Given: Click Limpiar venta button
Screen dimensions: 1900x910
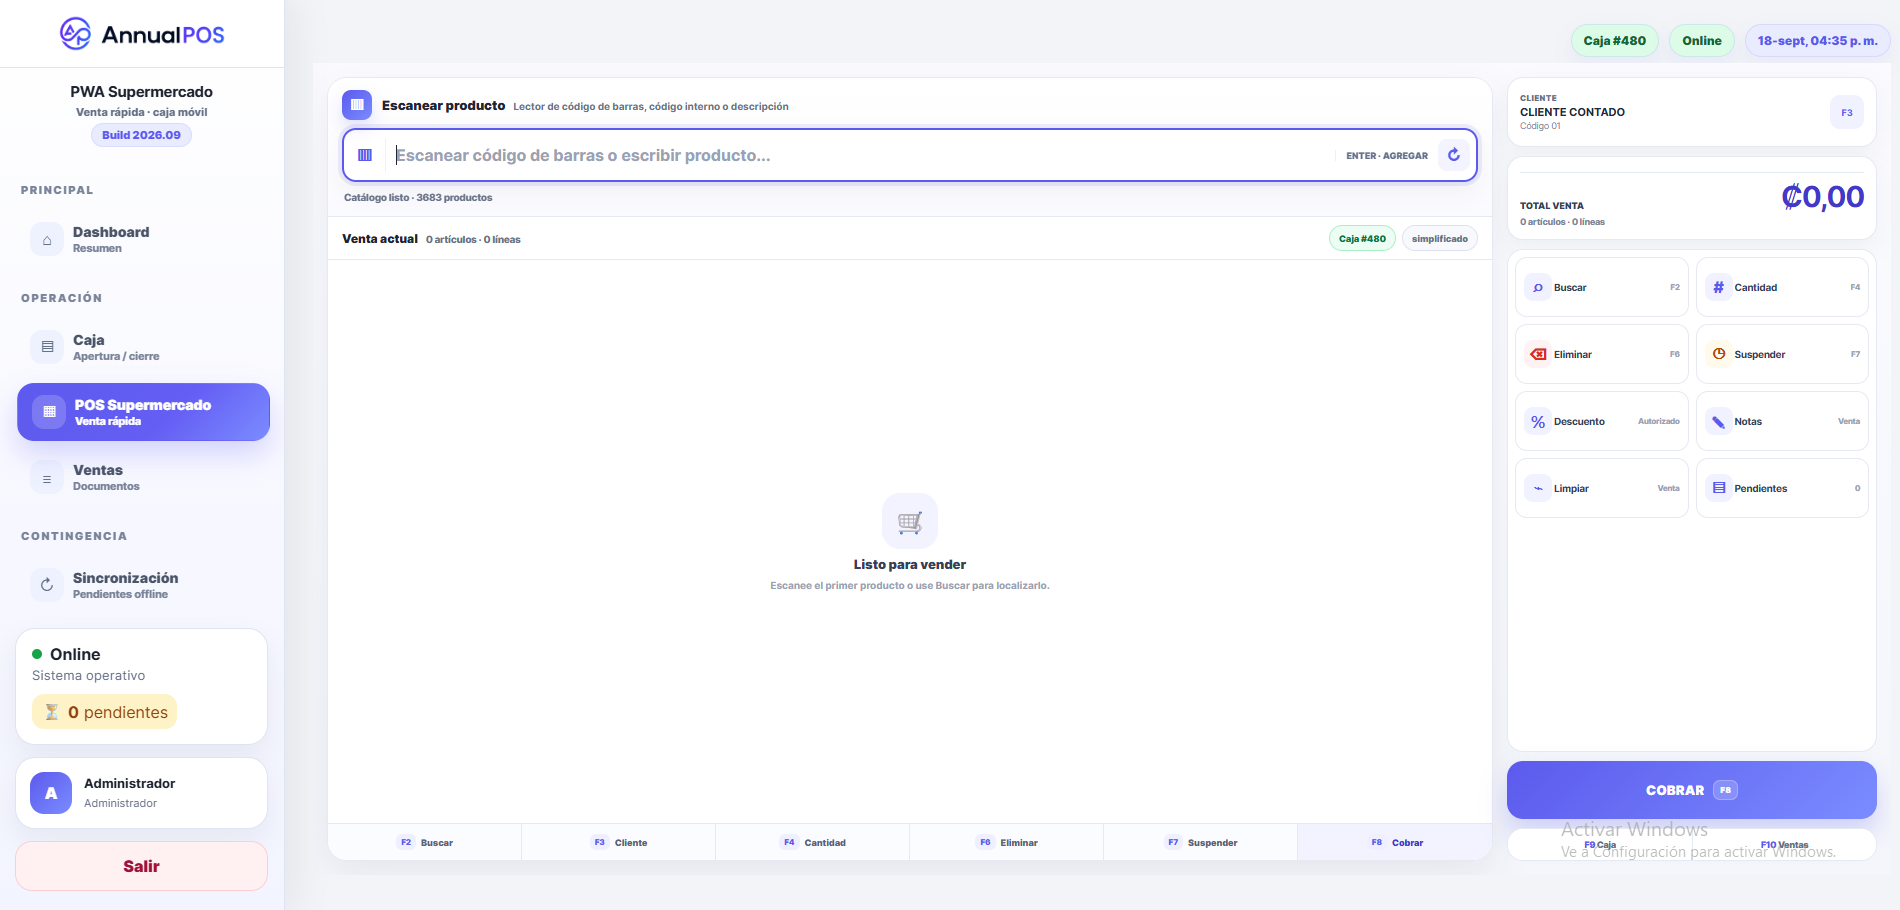Looking at the screenshot, I should (x=1601, y=488).
